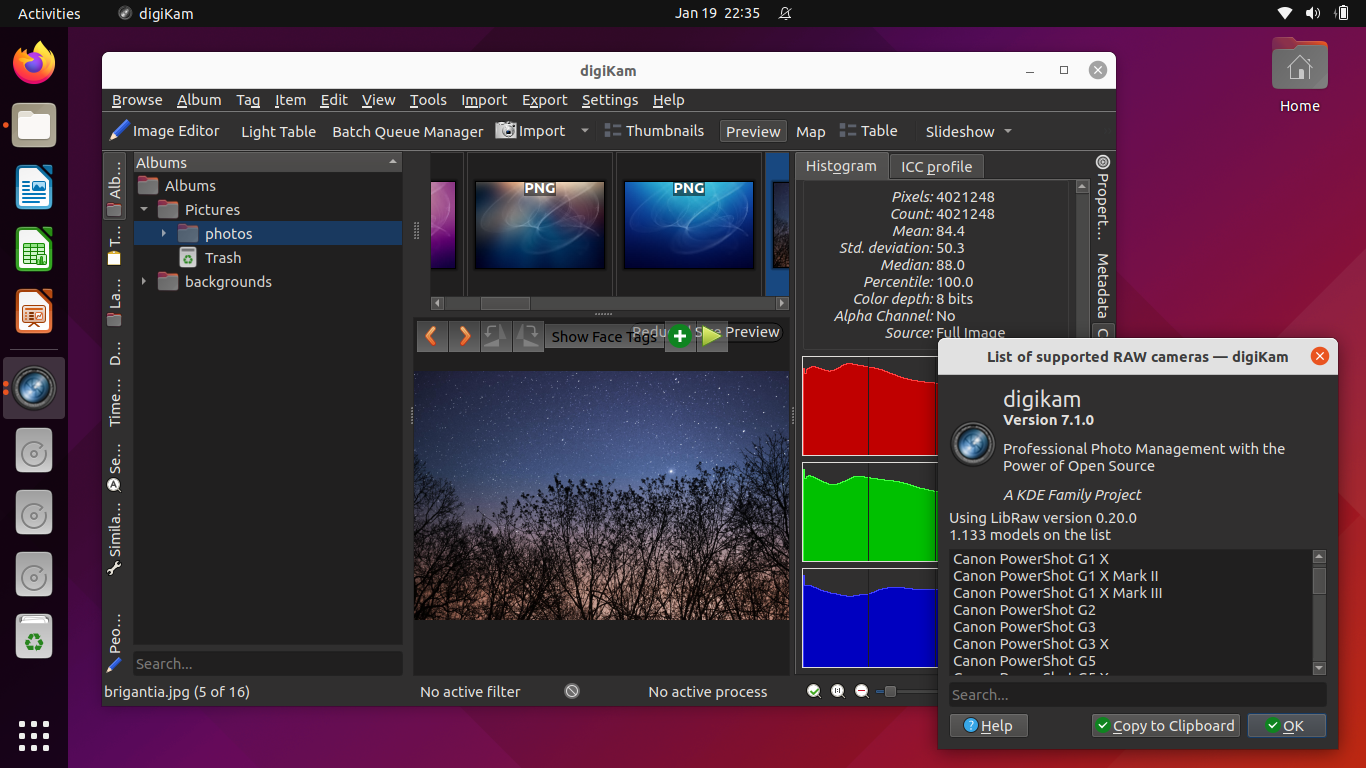Open the Export menu
This screenshot has width=1366, height=768.
[x=545, y=100]
